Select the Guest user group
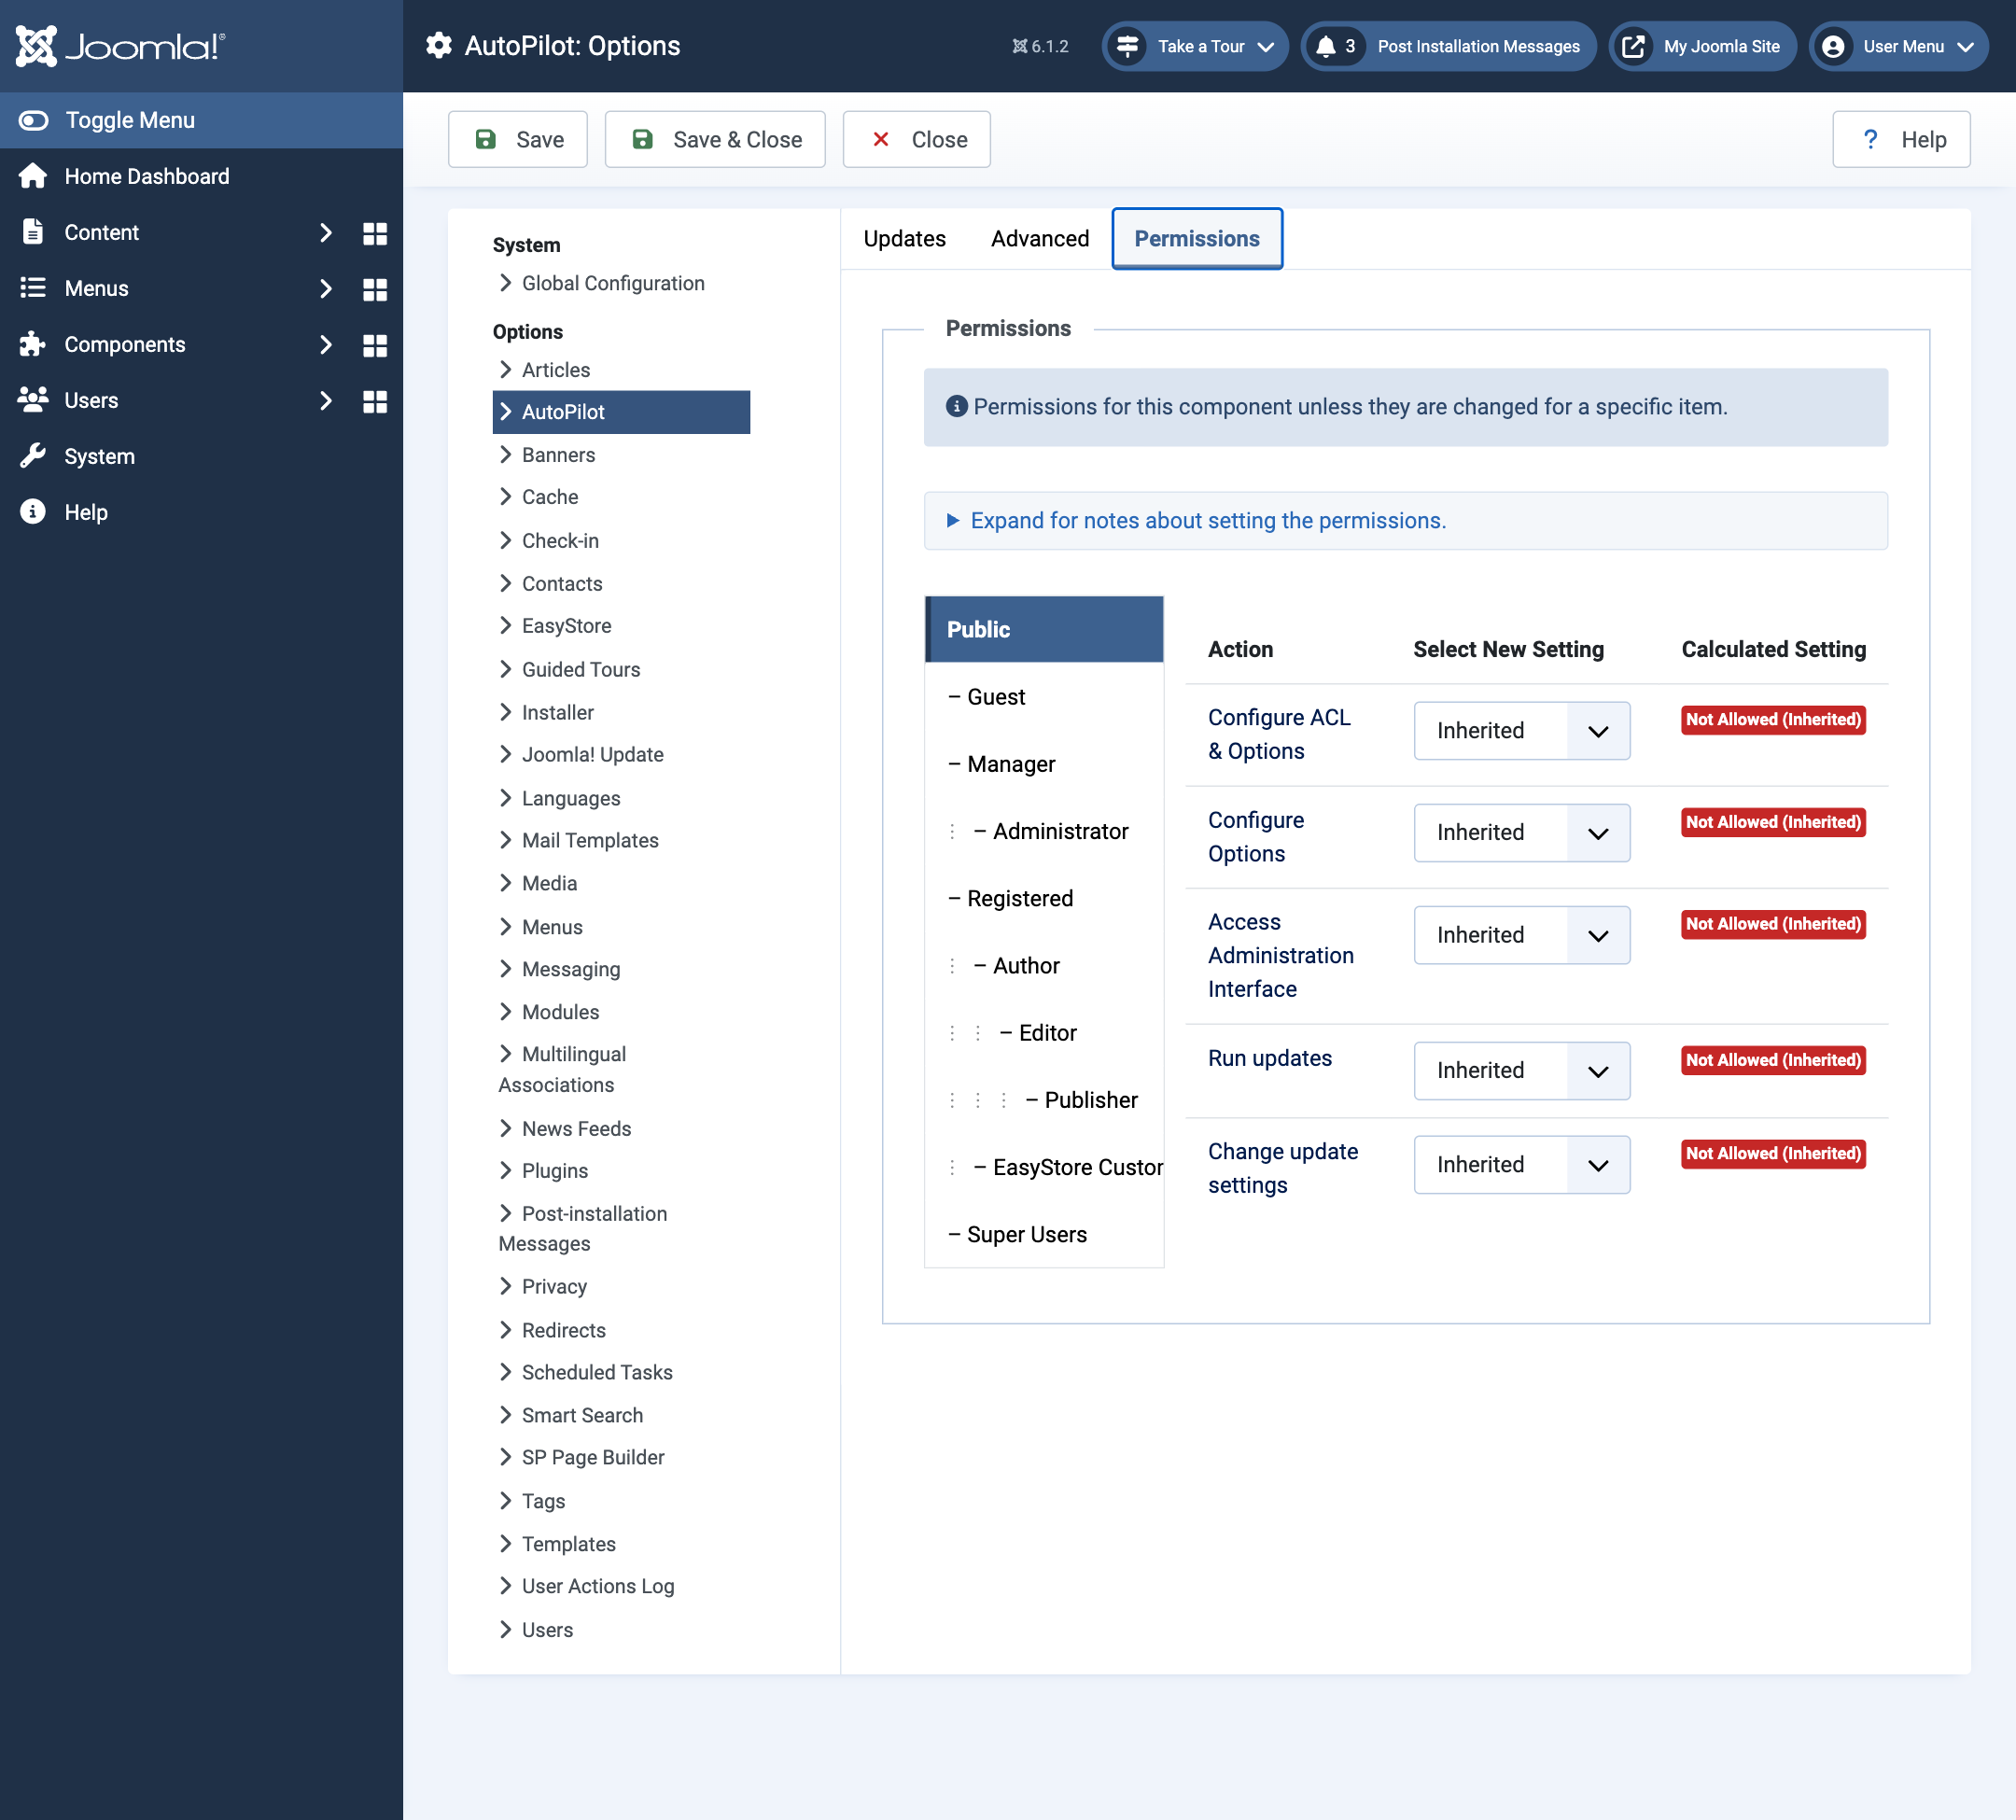The height and width of the screenshot is (1820, 2016). tap(1044, 697)
